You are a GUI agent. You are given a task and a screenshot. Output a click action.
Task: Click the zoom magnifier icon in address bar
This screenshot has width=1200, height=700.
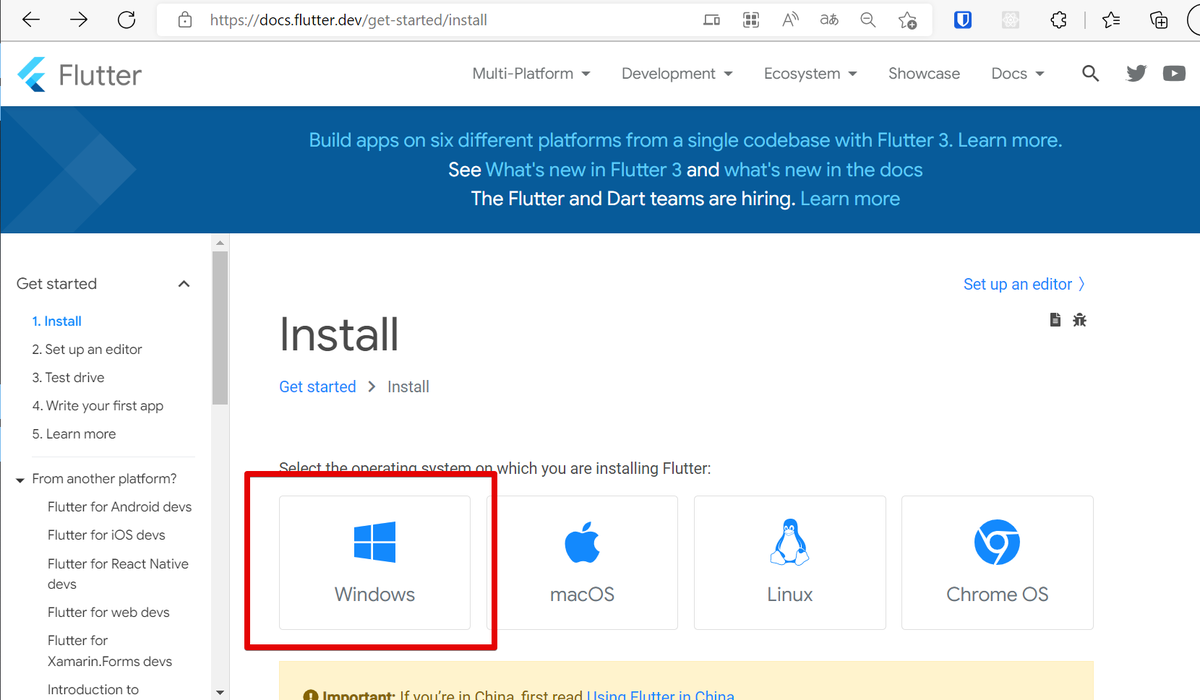pyautogui.click(x=868, y=20)
